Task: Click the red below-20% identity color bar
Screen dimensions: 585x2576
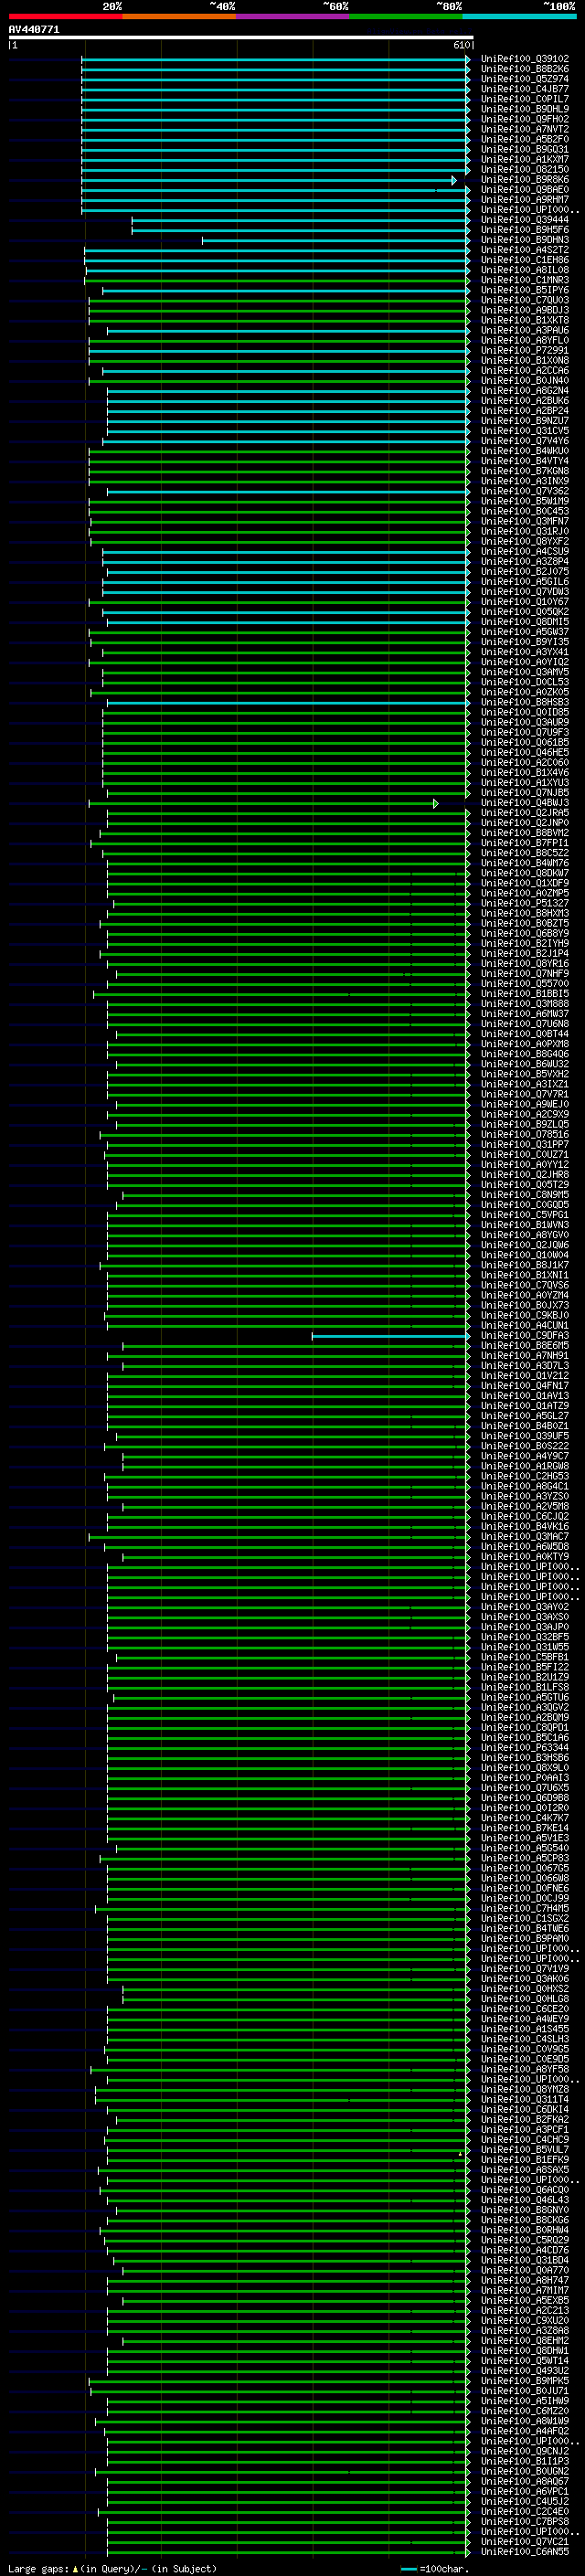Action: click(x=65, y=16)
